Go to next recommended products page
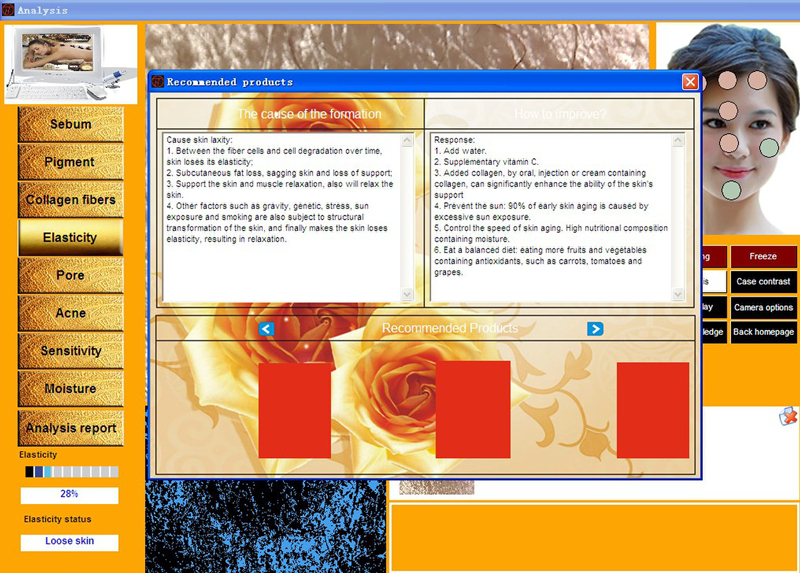 (595, 329)
